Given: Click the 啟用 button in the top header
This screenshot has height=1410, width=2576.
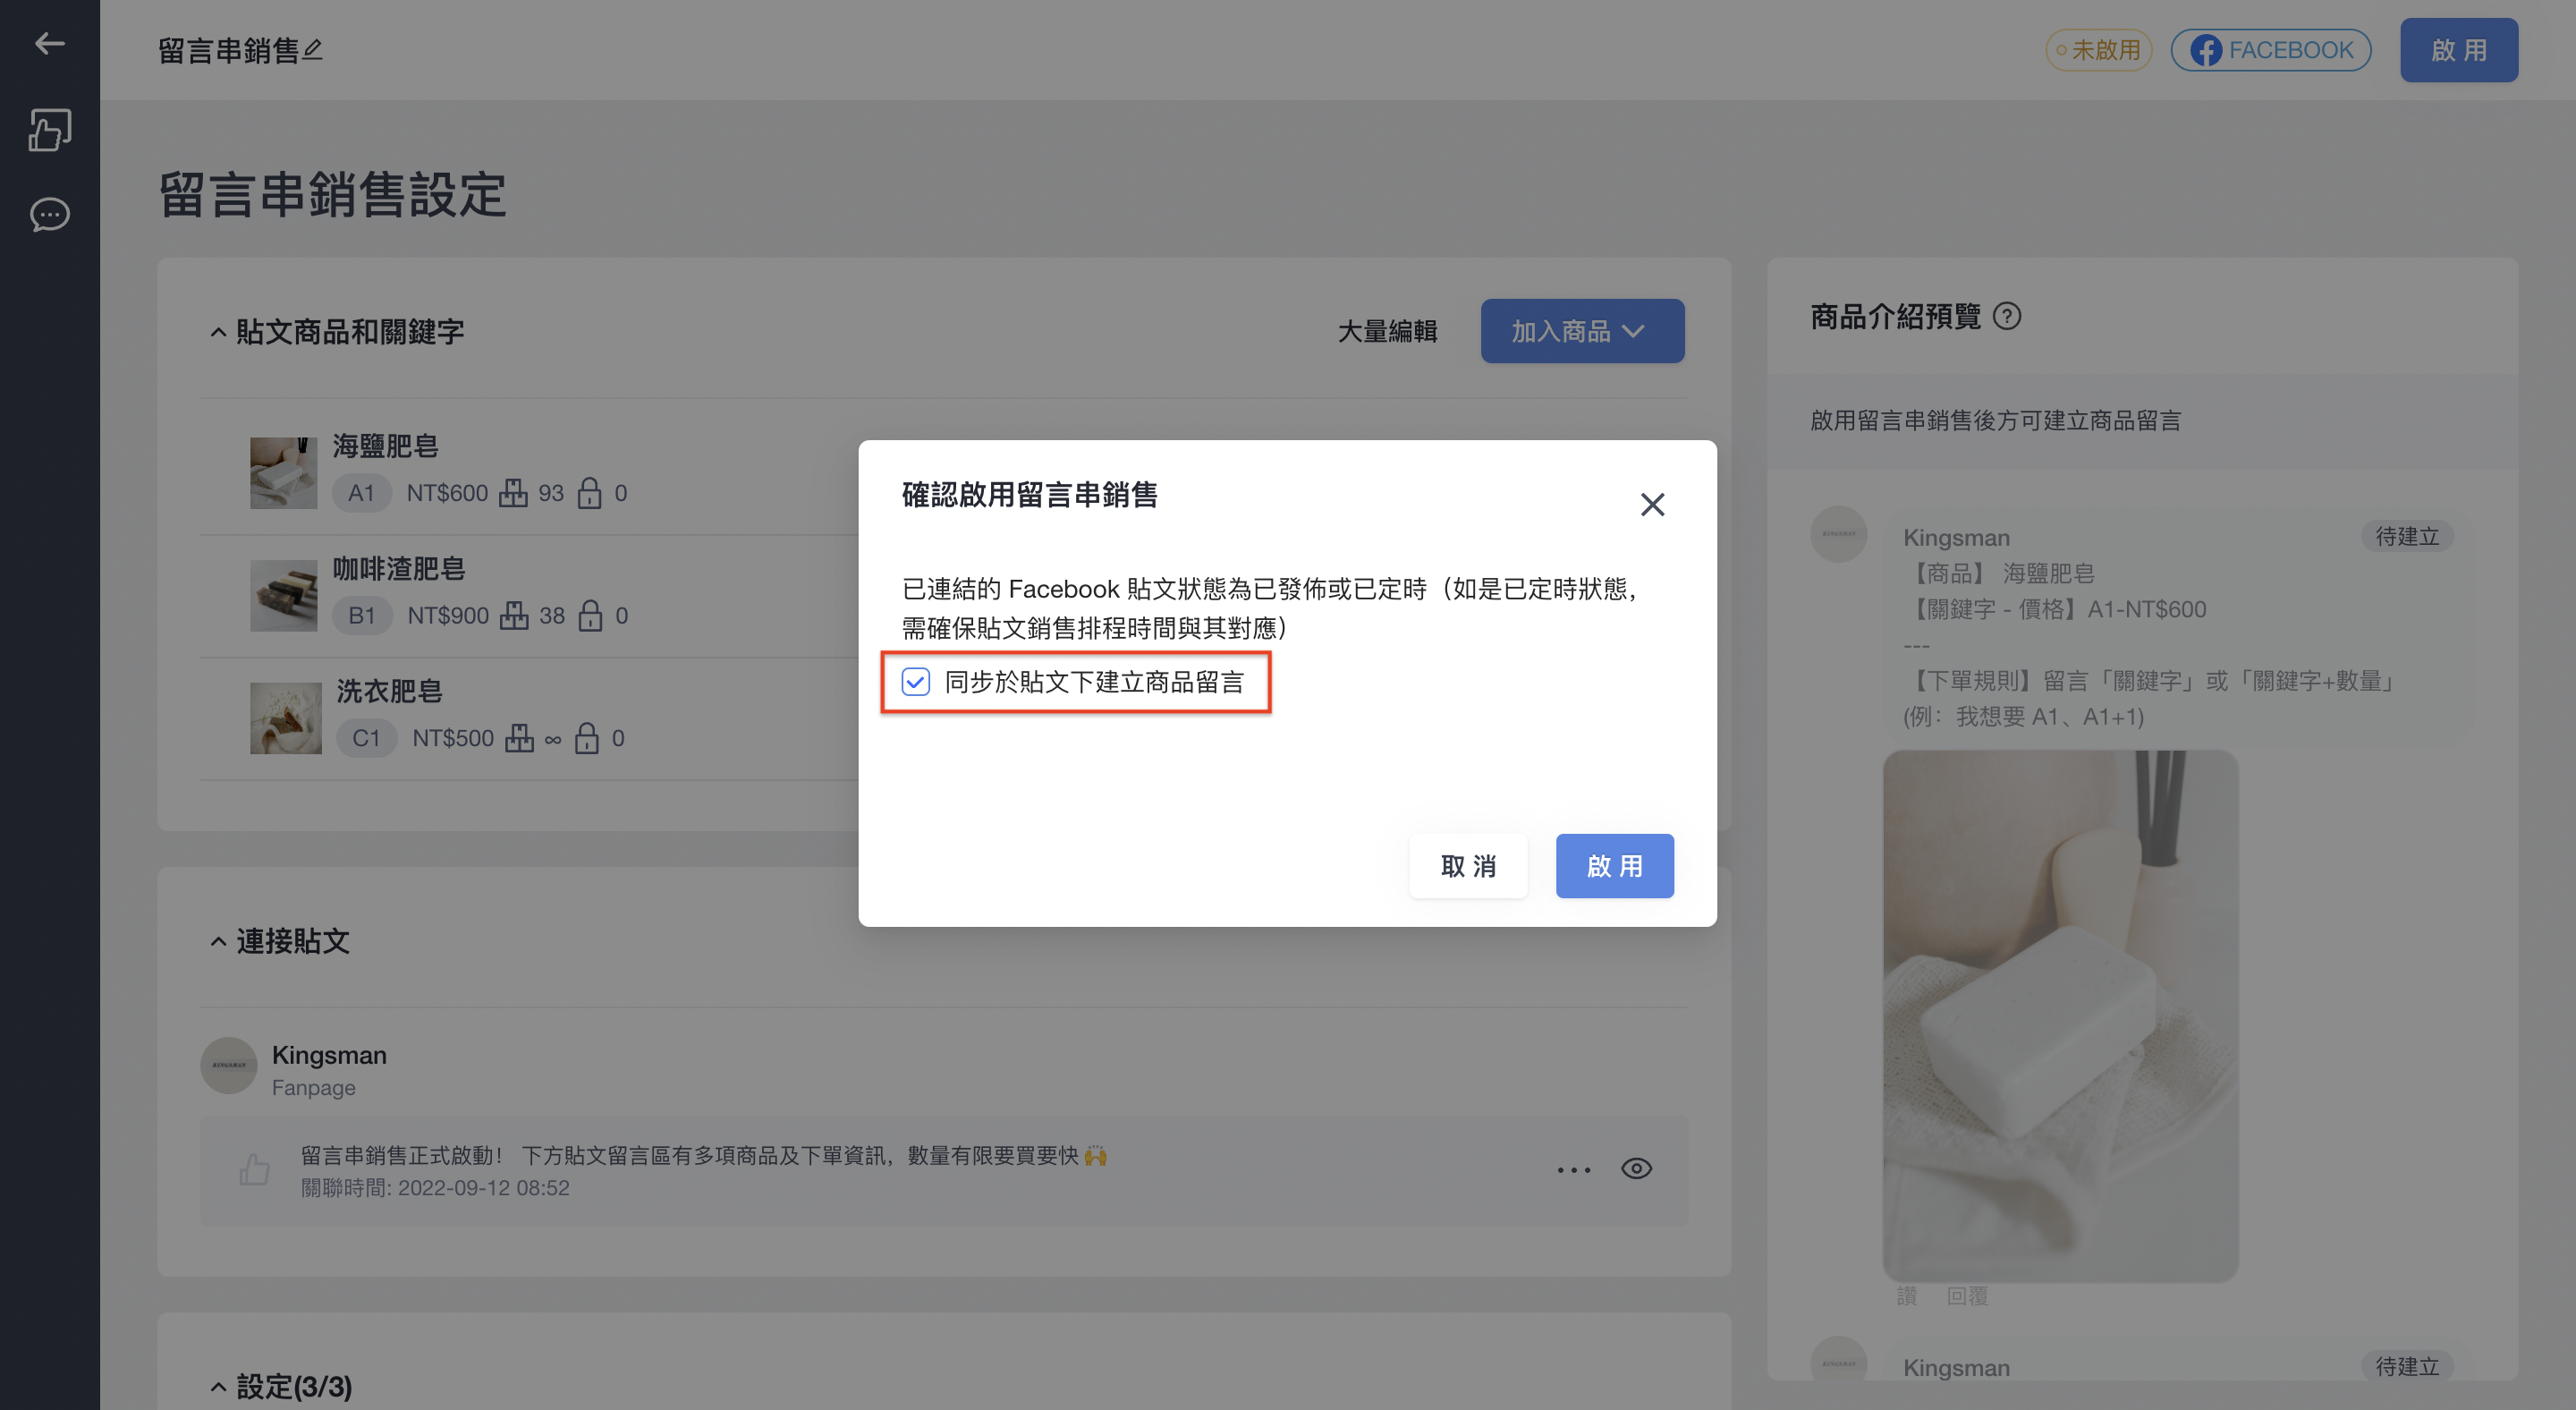Looking at the screenshot, I should pyautogui.click(x=2458, y=50).
